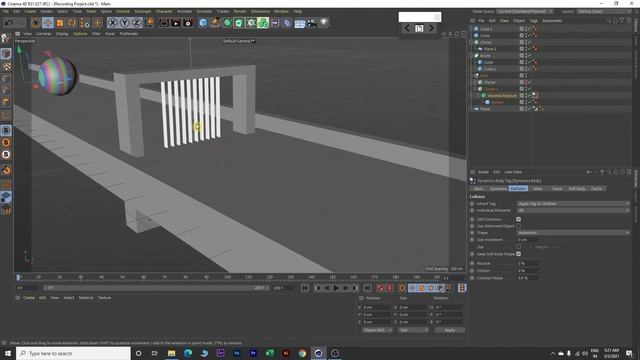The image size is (640, 360).
Task: Open Edit Render Settings icon
Action: [x=188, y=23]
